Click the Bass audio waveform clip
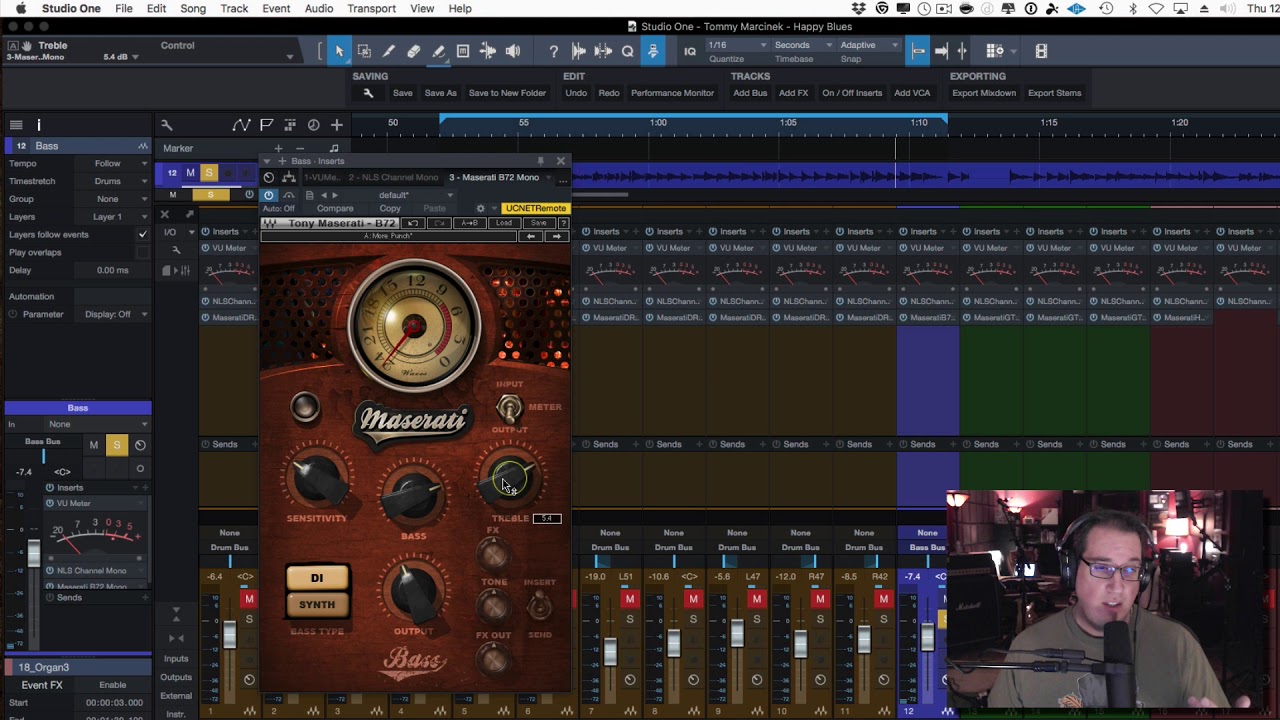 coord(925,177)
